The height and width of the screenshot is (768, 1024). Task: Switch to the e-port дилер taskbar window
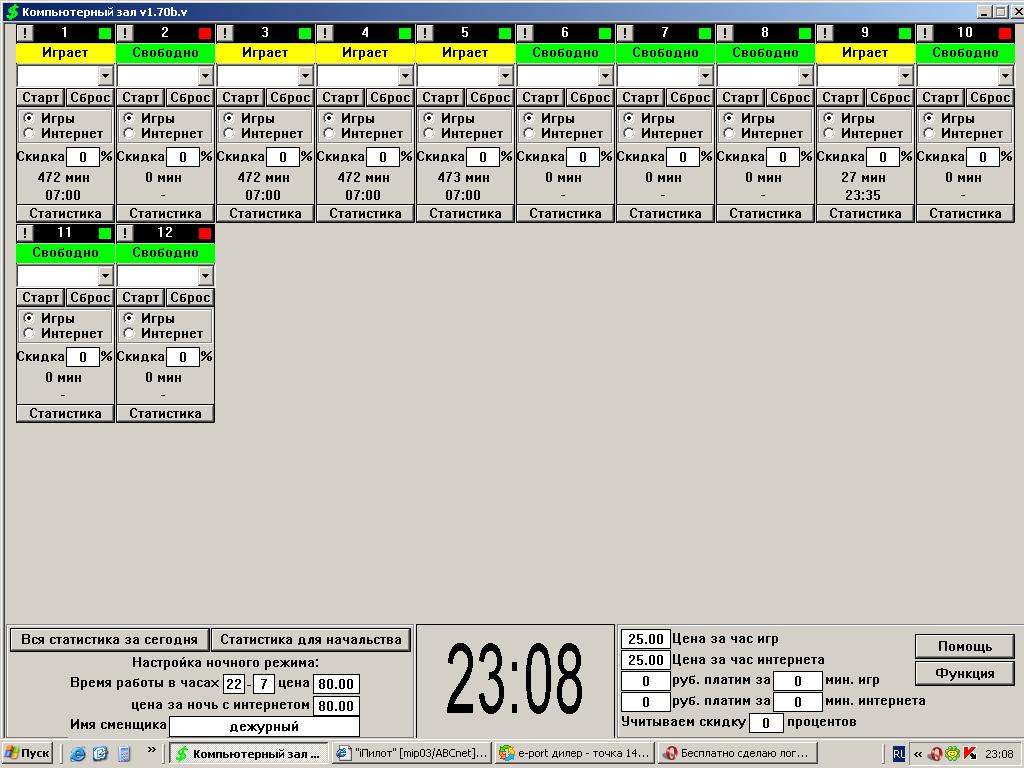coord(576,753)
